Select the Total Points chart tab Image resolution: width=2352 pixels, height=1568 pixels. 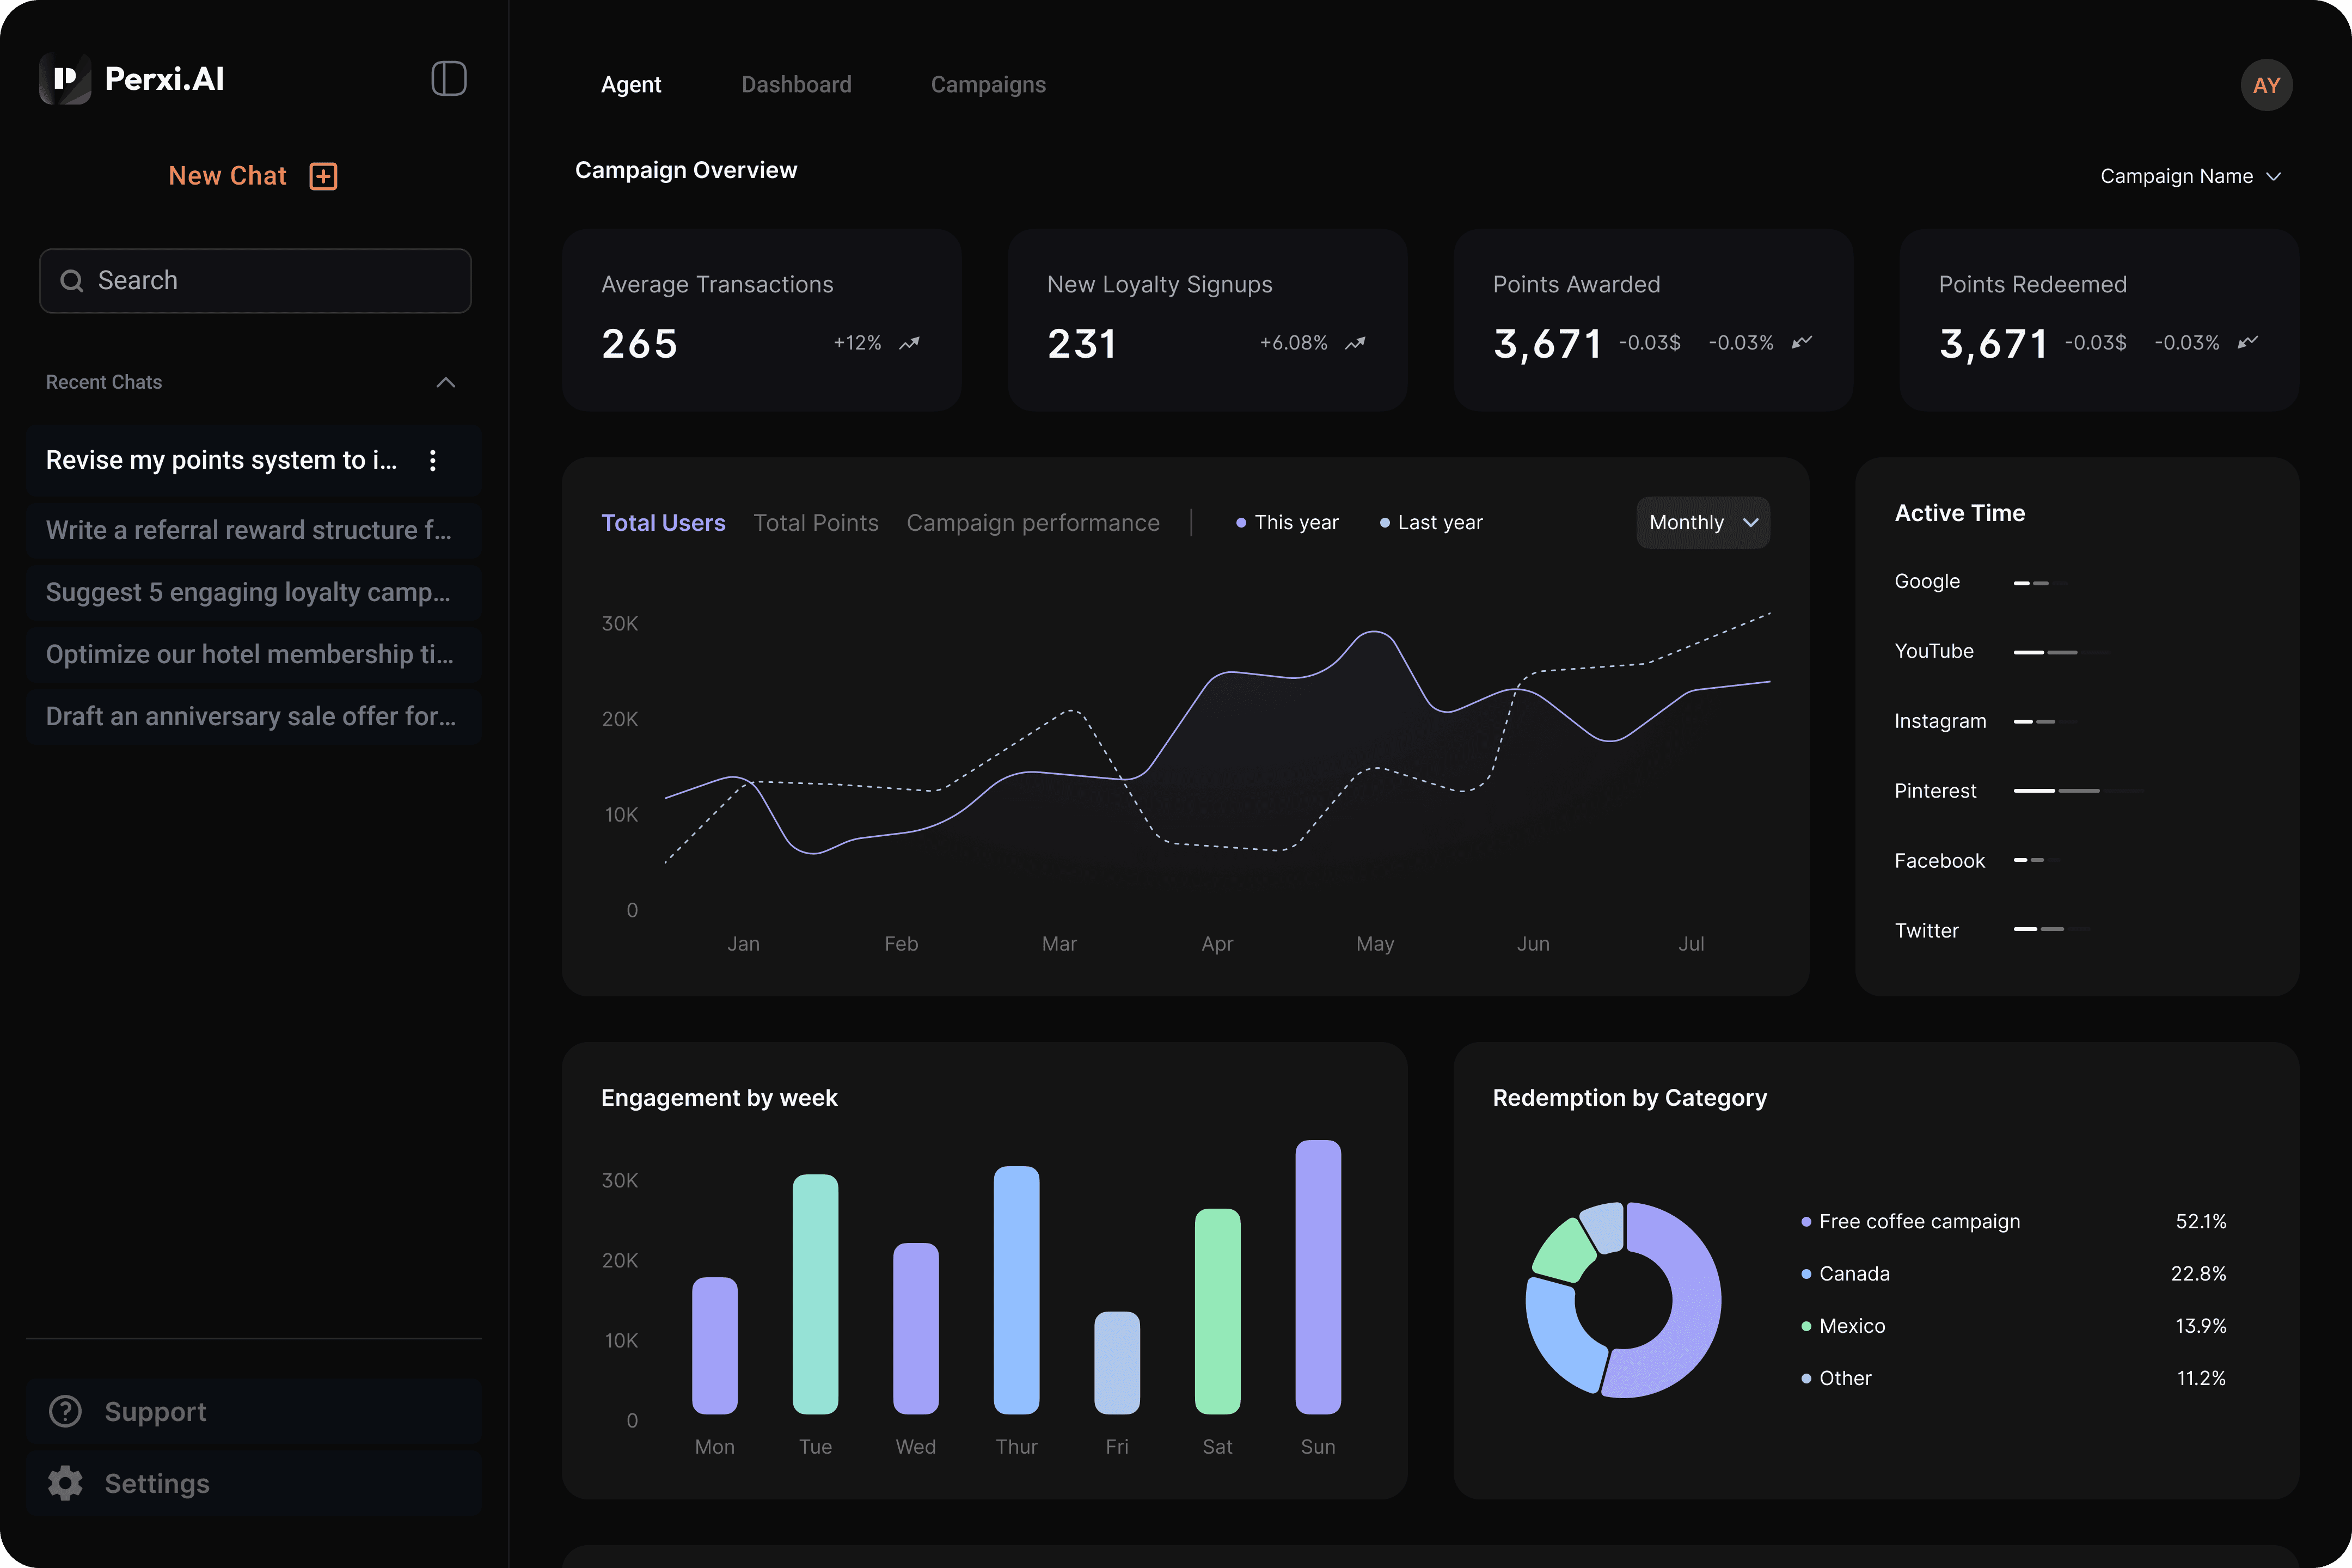point(815,523)
